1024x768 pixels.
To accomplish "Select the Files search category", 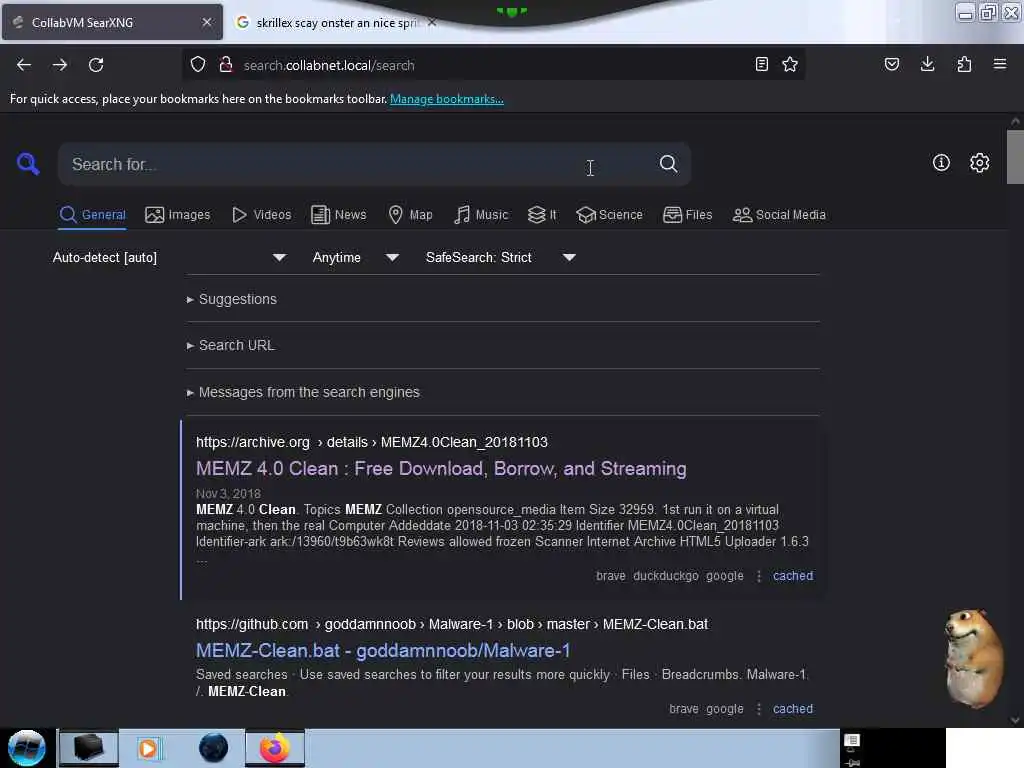I will [x=687, y=215].
